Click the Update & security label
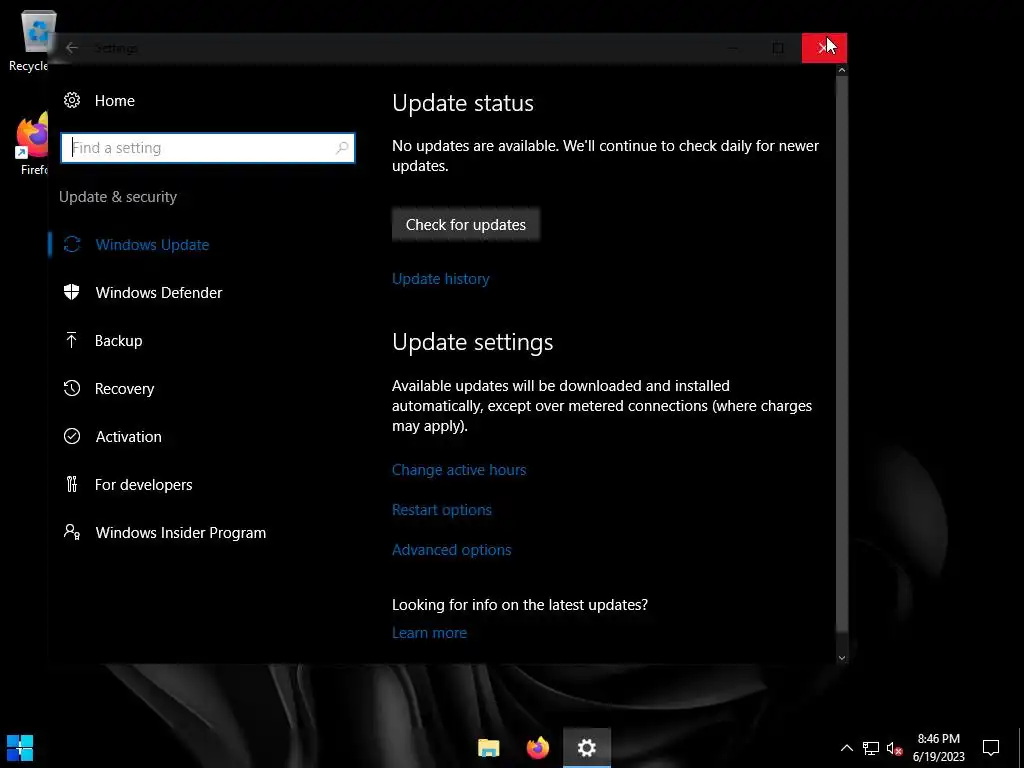 (118, 197)
